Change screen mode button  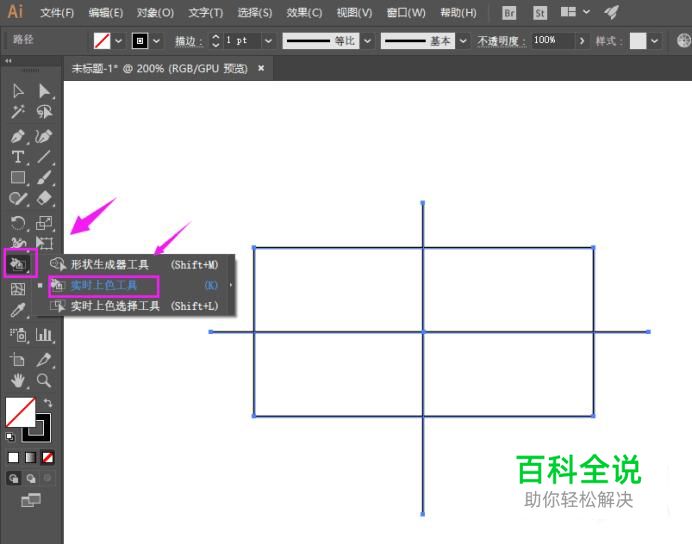click(x=31, y=500)
